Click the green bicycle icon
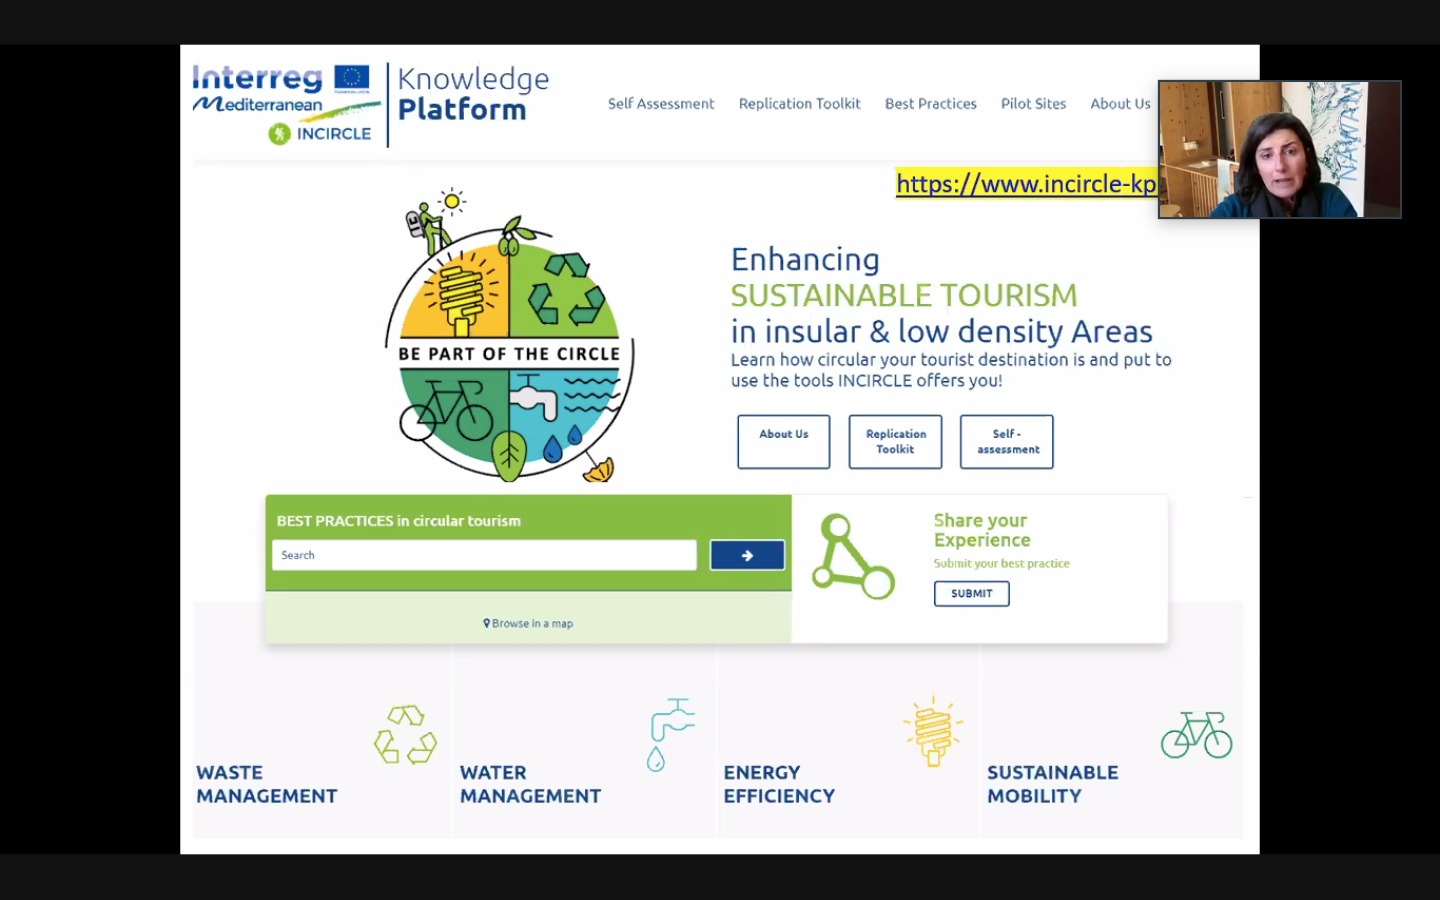This screenshot has height=900, width=1440. 1197,735
